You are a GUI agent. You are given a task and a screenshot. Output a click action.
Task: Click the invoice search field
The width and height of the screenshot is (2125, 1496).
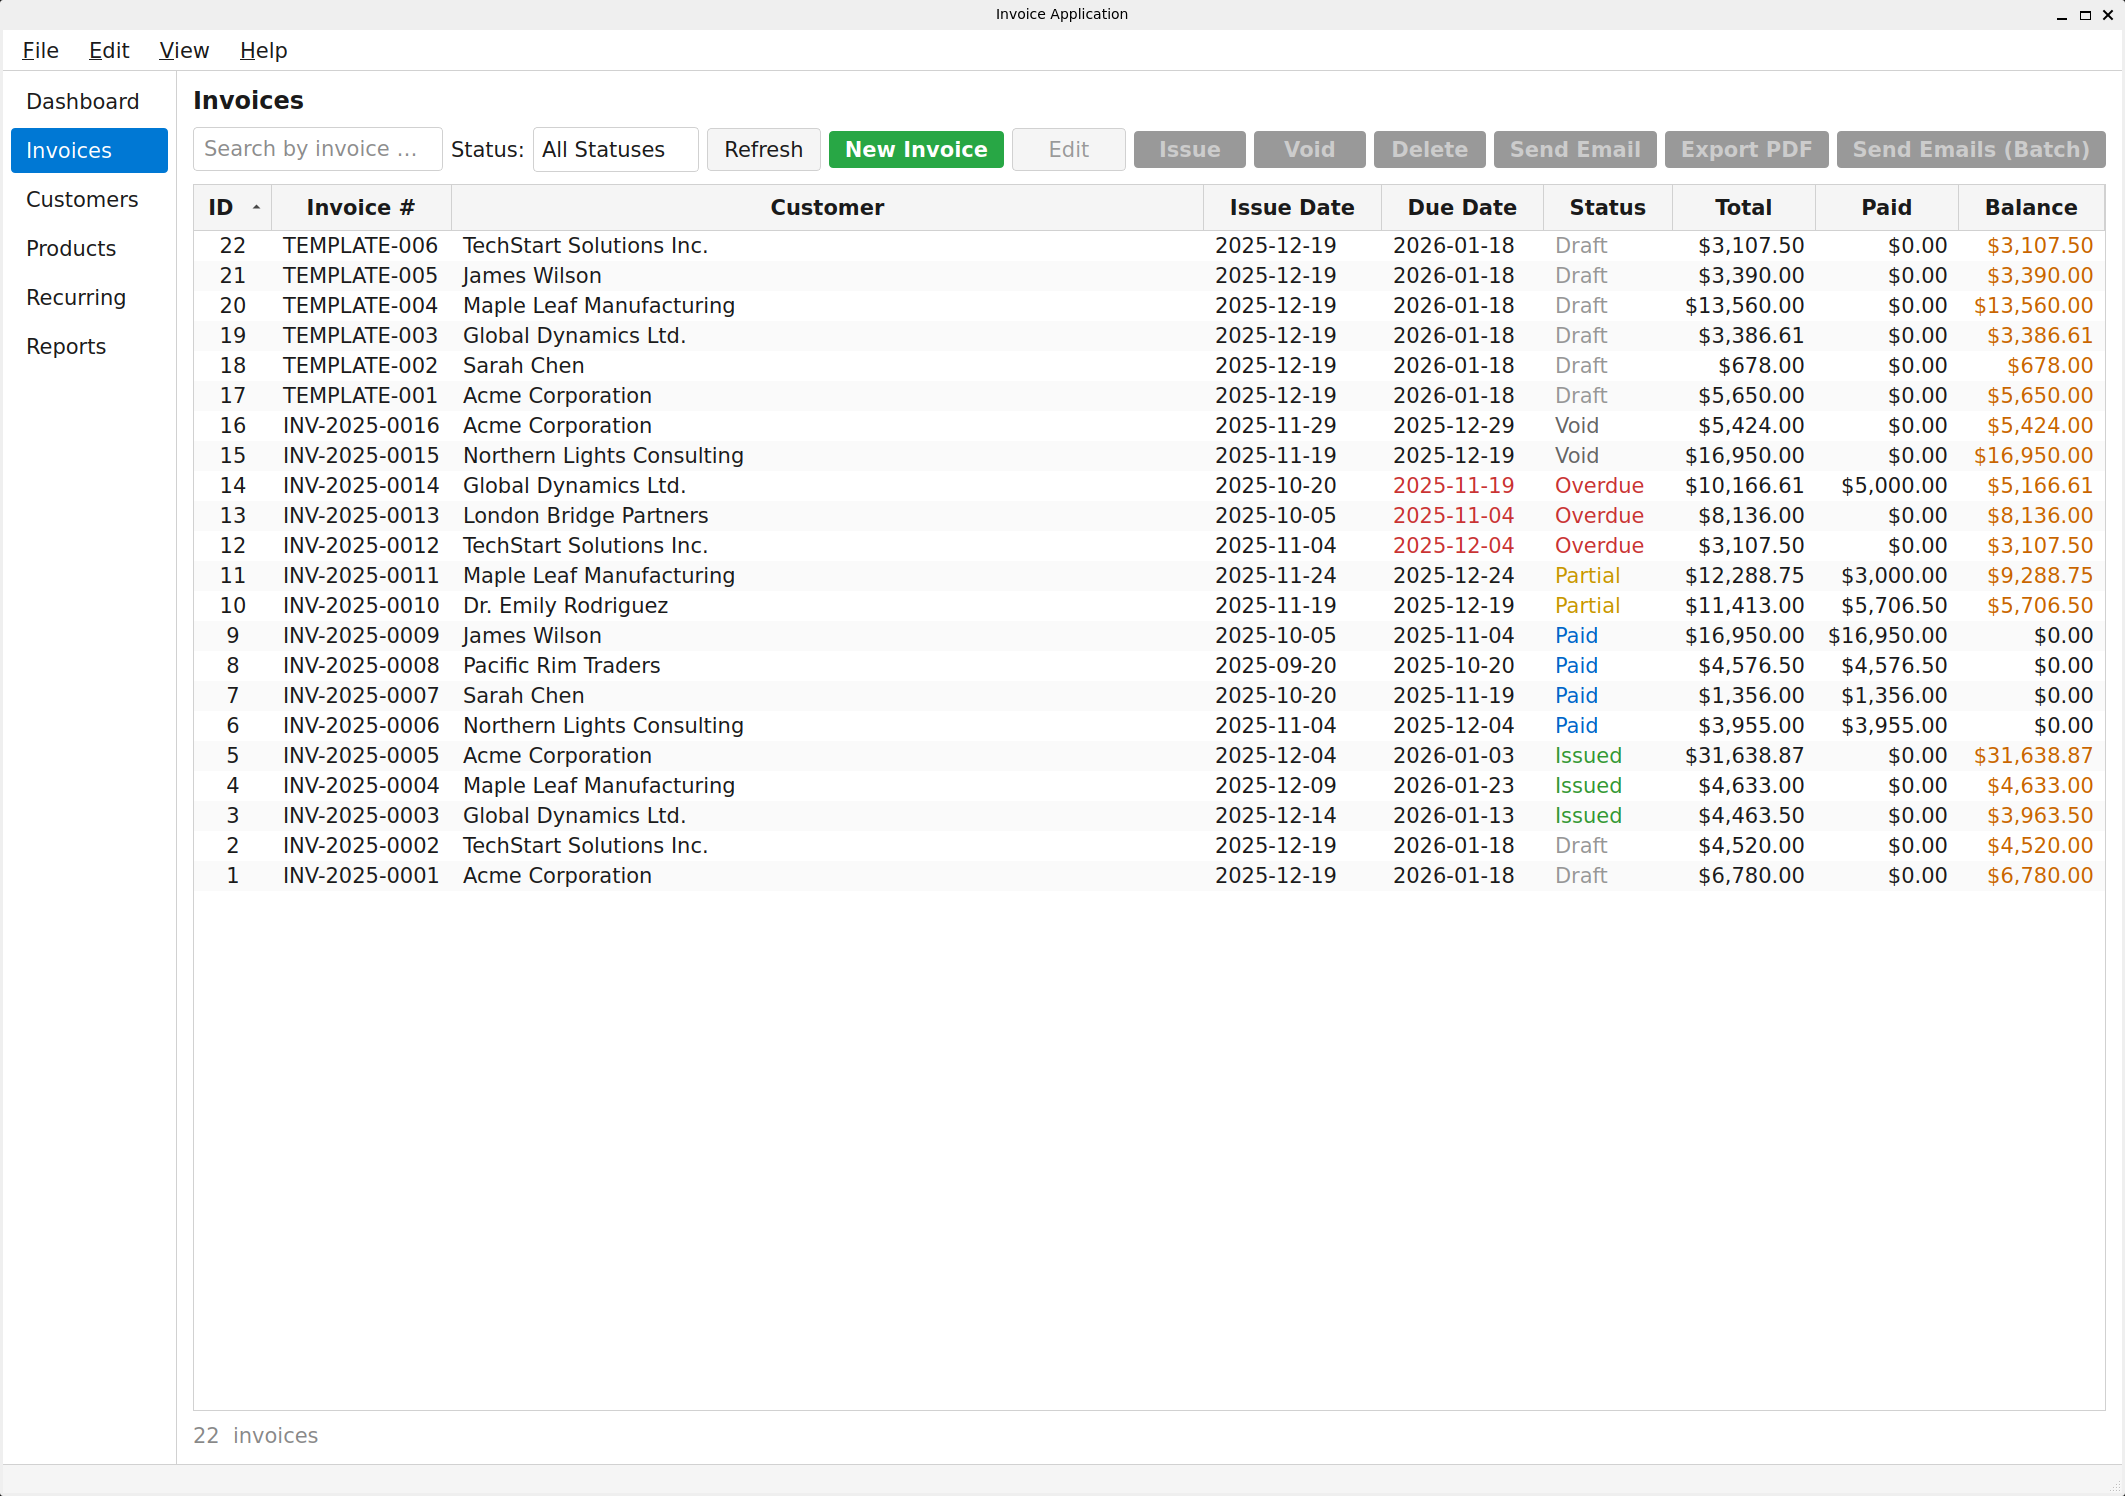[316, 148]
